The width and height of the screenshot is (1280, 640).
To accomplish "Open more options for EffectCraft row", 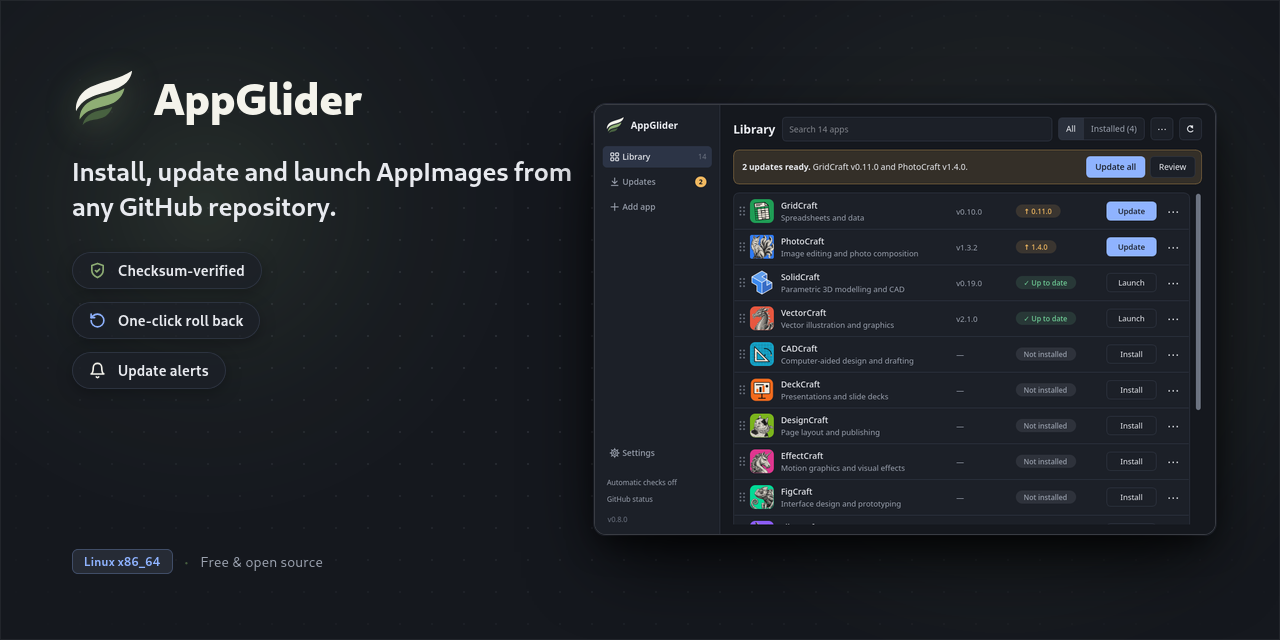I will pos(1173,461).
